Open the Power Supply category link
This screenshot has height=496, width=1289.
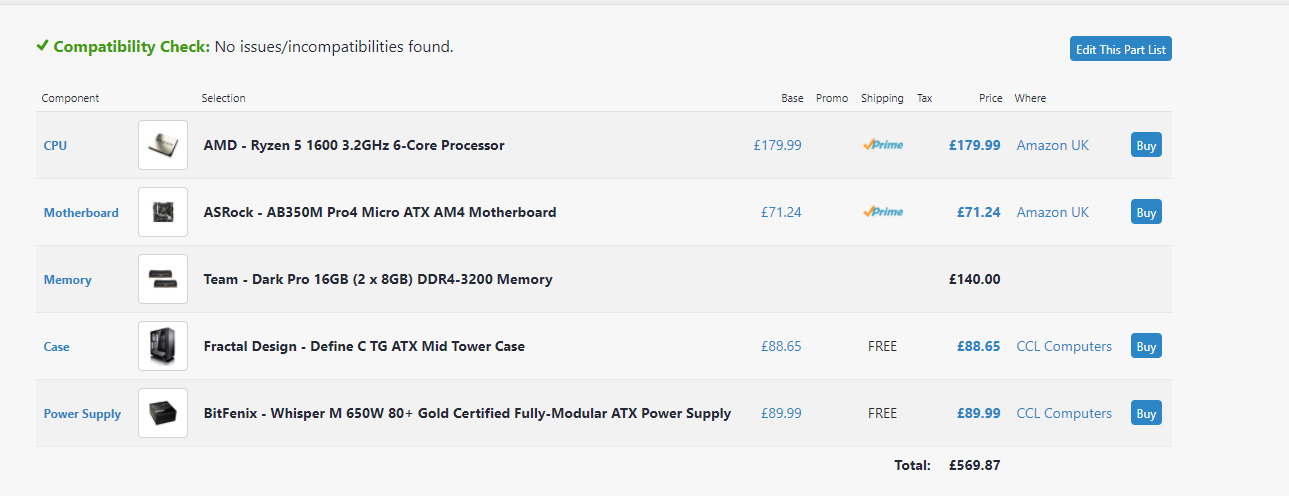click(x=82, y=414)
